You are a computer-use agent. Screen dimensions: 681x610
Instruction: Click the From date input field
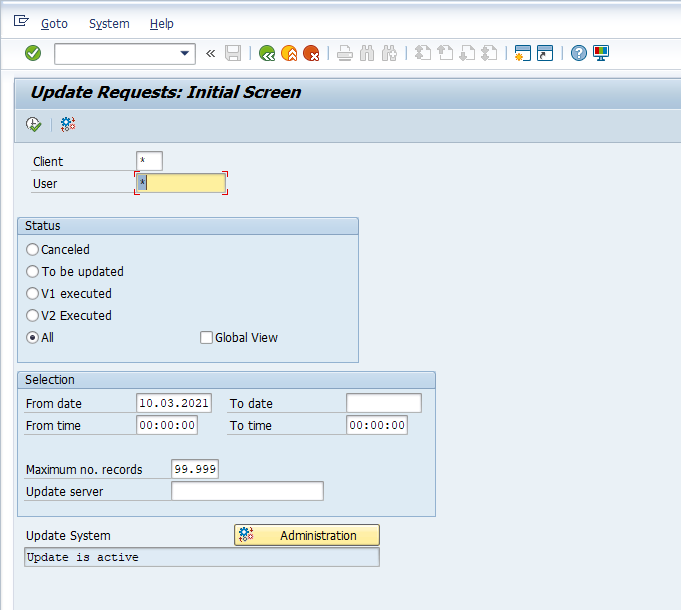[x=174, y=403]
